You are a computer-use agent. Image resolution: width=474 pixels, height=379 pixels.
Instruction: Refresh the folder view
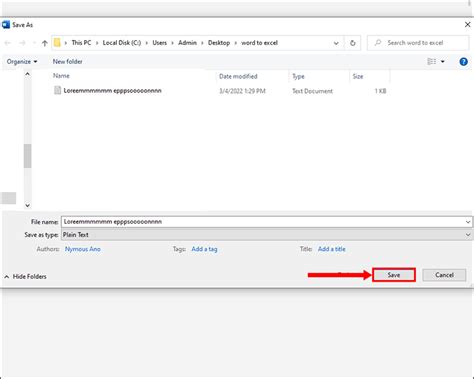(x=353, y=43)
